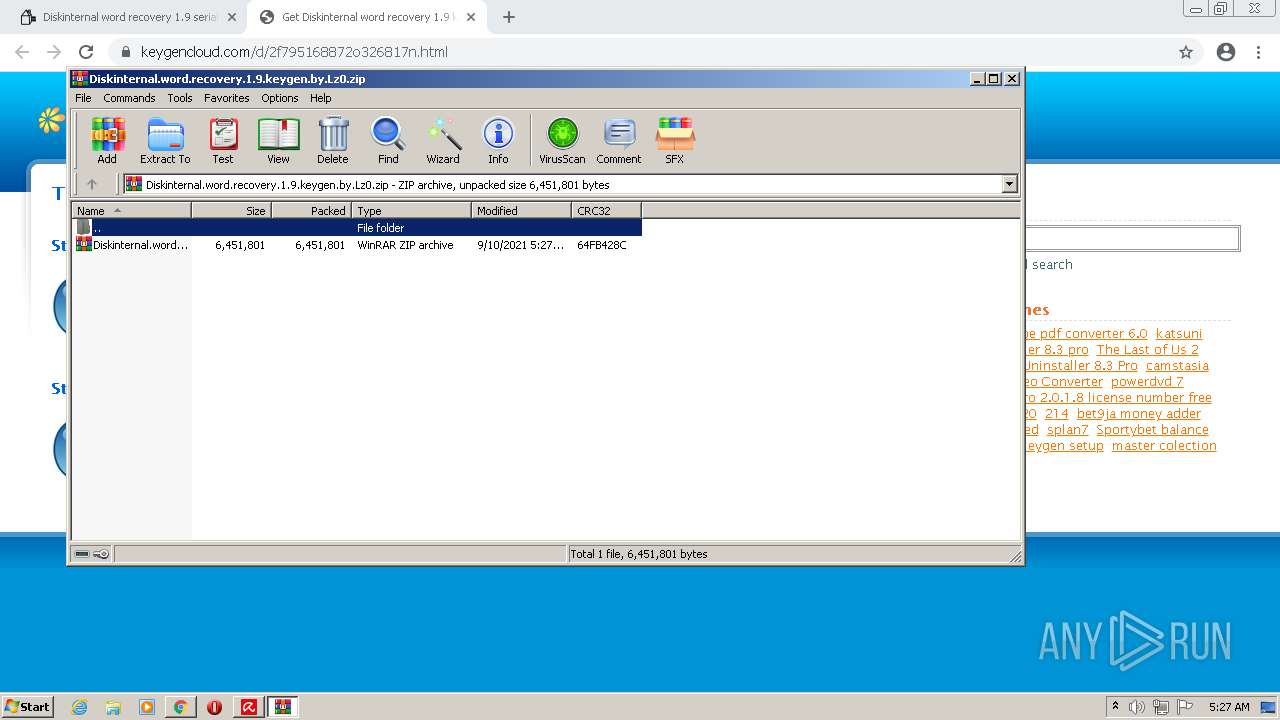
Task: Click the keygencloud.com address bar
Action: (294, 52)
